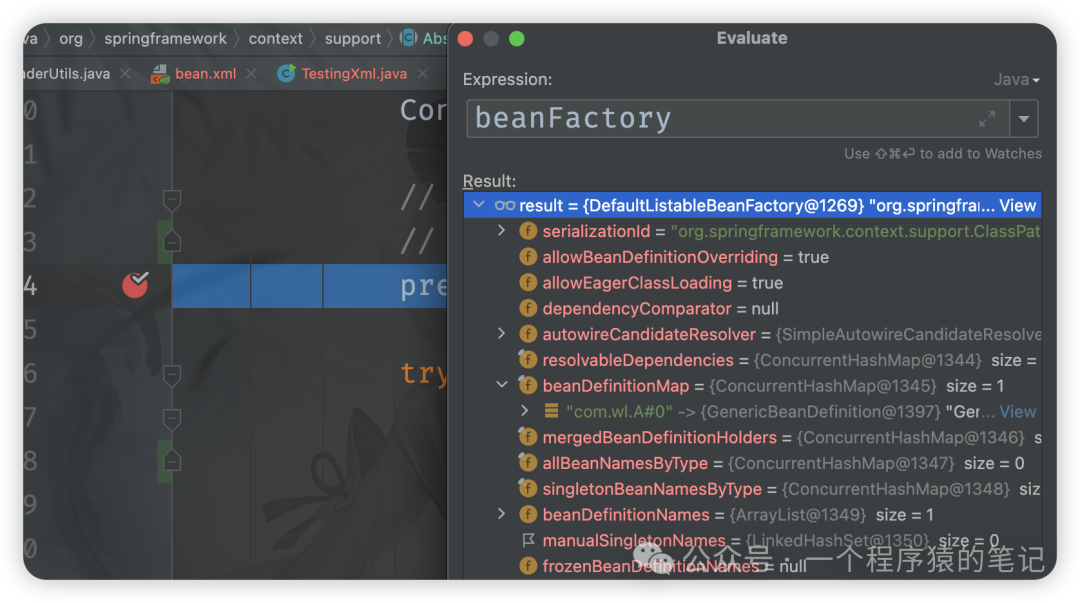Expand the serializationId field
This screenshot has height=603, width=1080.
tap(502, 231)
